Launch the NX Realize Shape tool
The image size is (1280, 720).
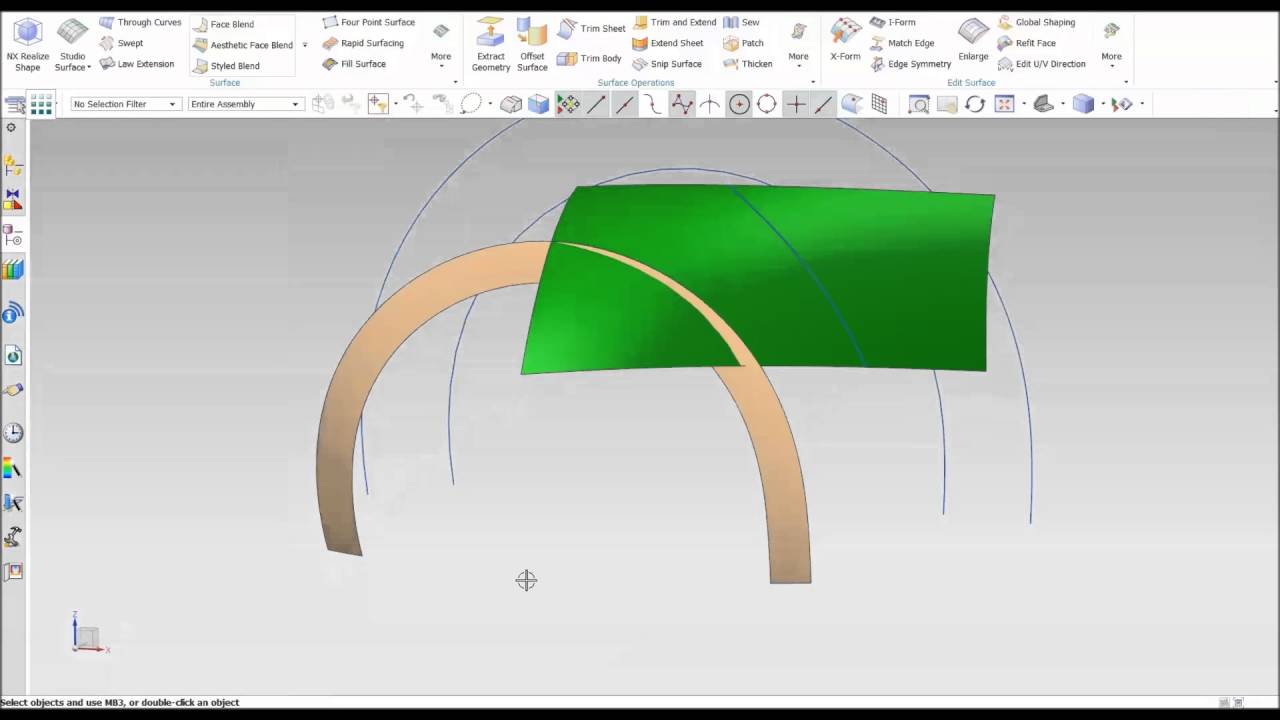click(x=27, y=45)
